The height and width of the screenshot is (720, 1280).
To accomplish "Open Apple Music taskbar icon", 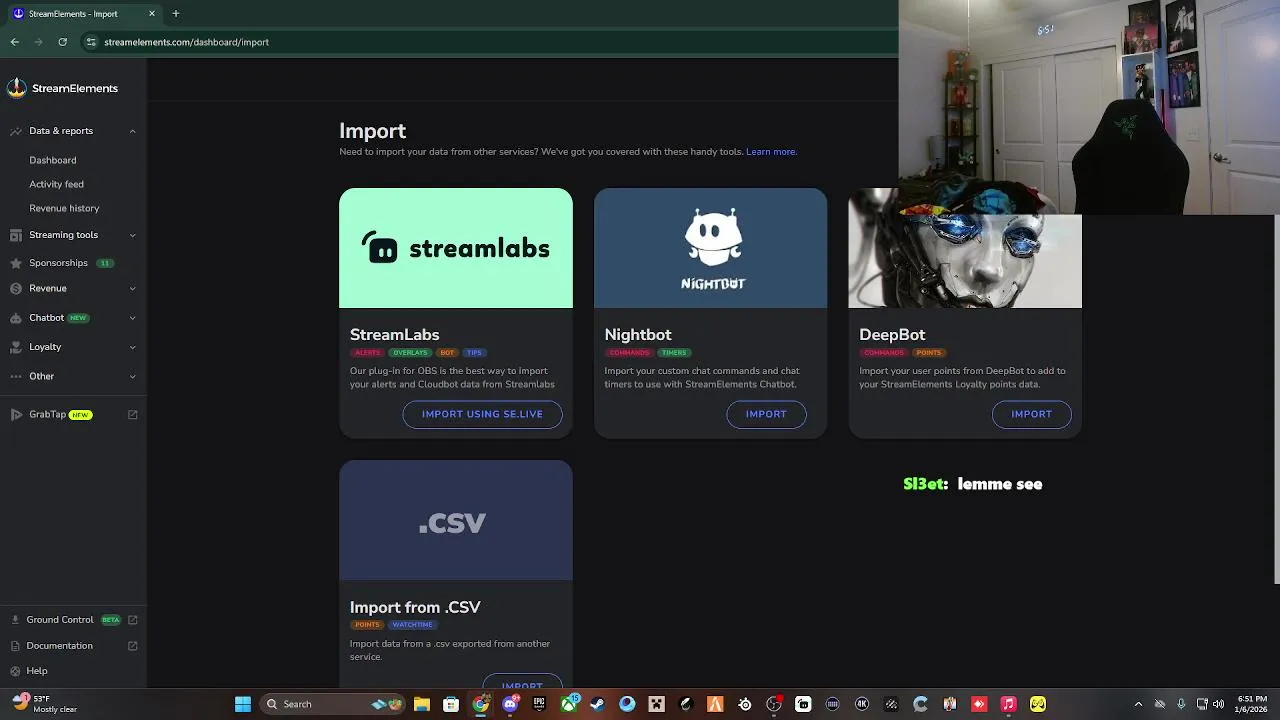I will click(1009, 704).
